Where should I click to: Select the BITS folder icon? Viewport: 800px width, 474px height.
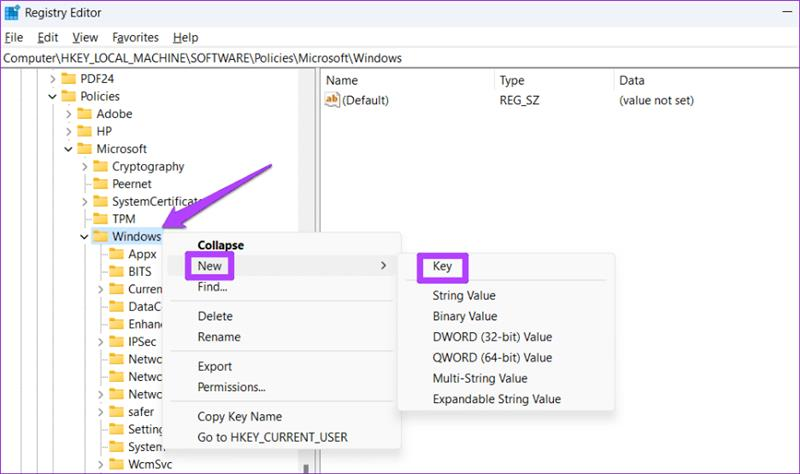pyautogui.click(x=116, y=271)
